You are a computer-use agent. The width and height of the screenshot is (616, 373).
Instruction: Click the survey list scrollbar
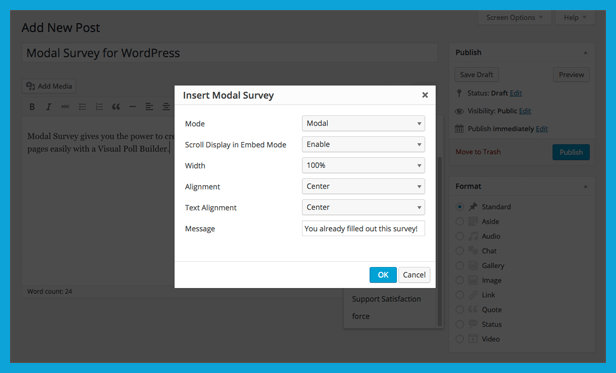coord(440,241)
